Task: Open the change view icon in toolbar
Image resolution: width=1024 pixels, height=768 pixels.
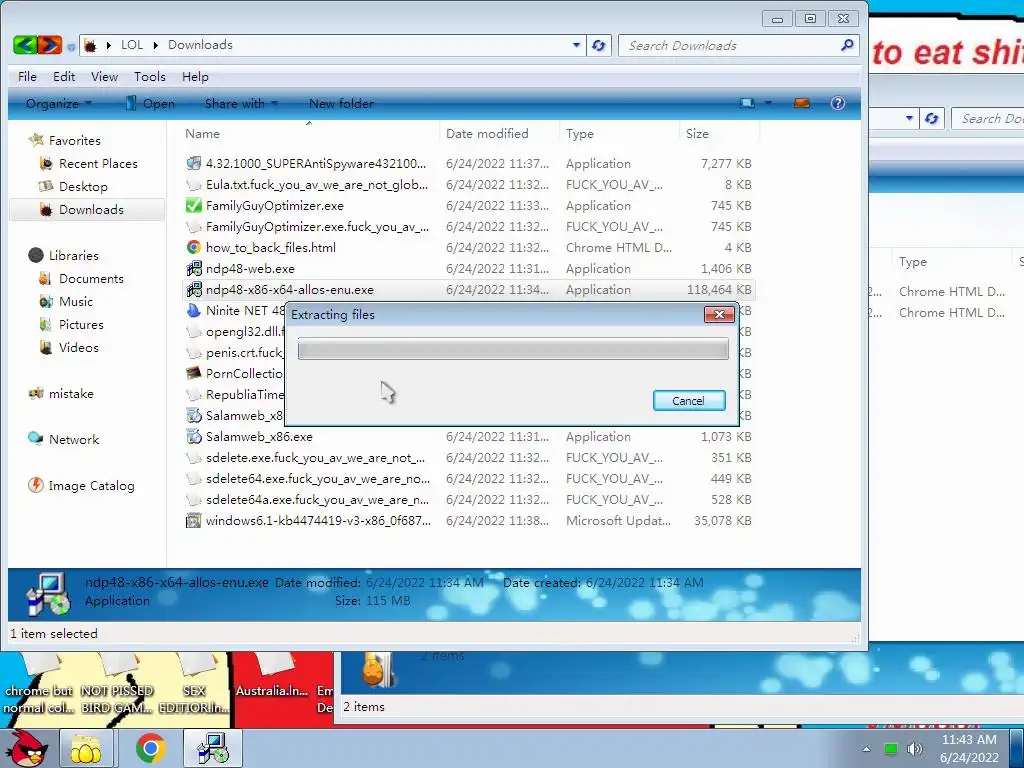Action: point(747,103)
